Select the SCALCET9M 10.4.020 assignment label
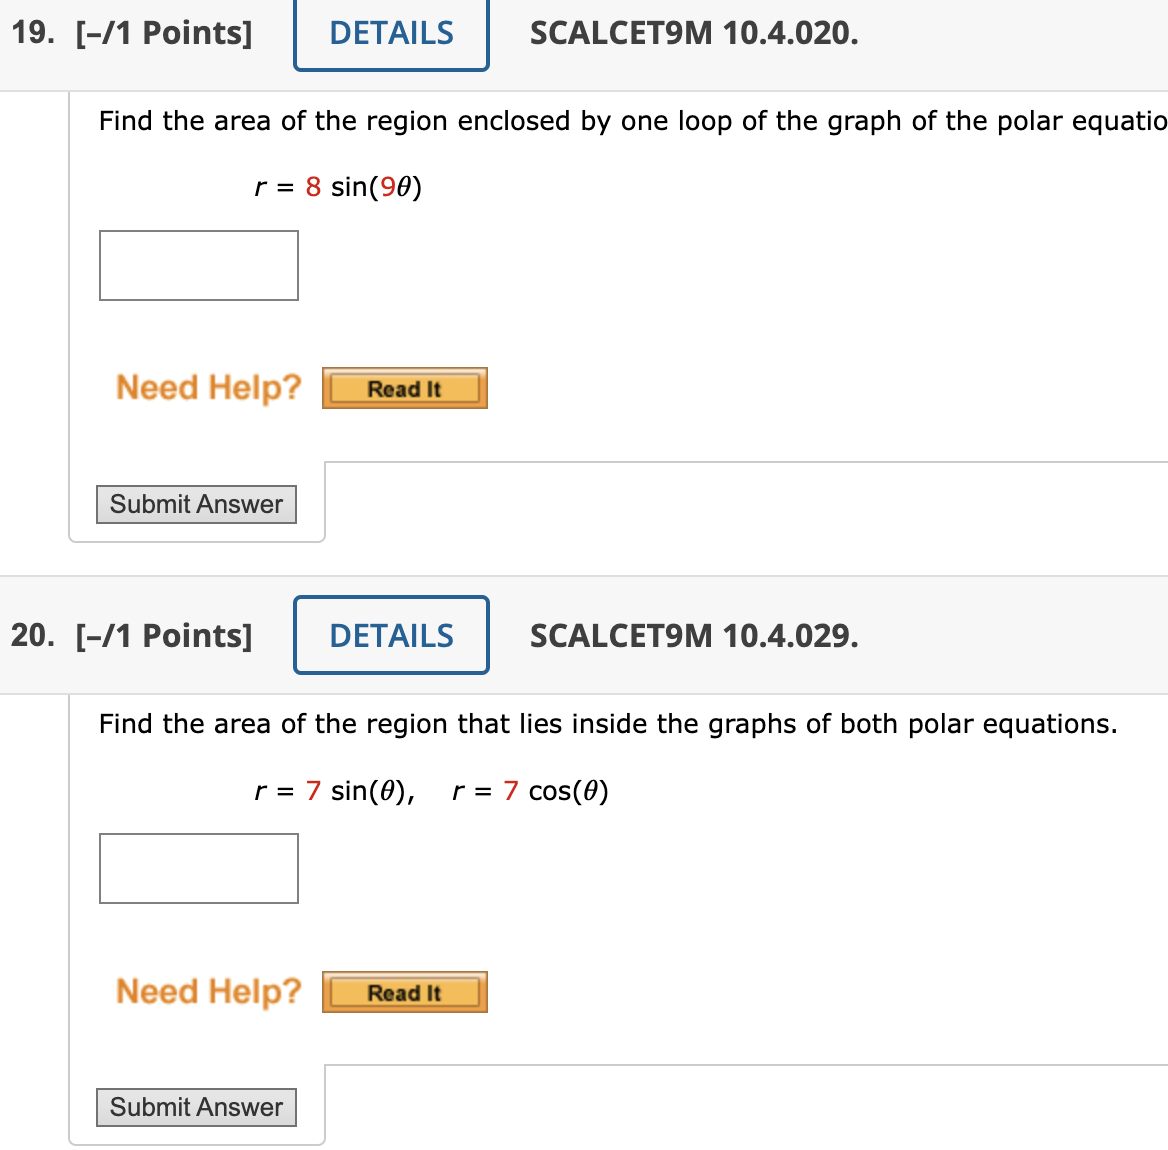This screenshot has width=1168, height=1150. click(x=693, y=33)
